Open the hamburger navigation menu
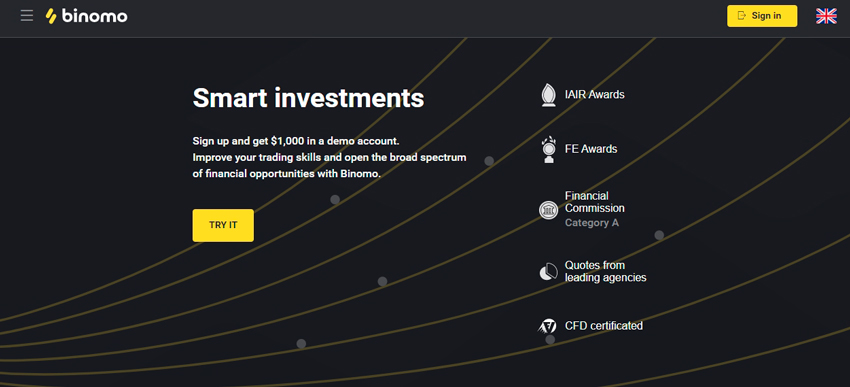Image resolution: width=850 pixels, height=387 pixels. (x=27, y=16)
